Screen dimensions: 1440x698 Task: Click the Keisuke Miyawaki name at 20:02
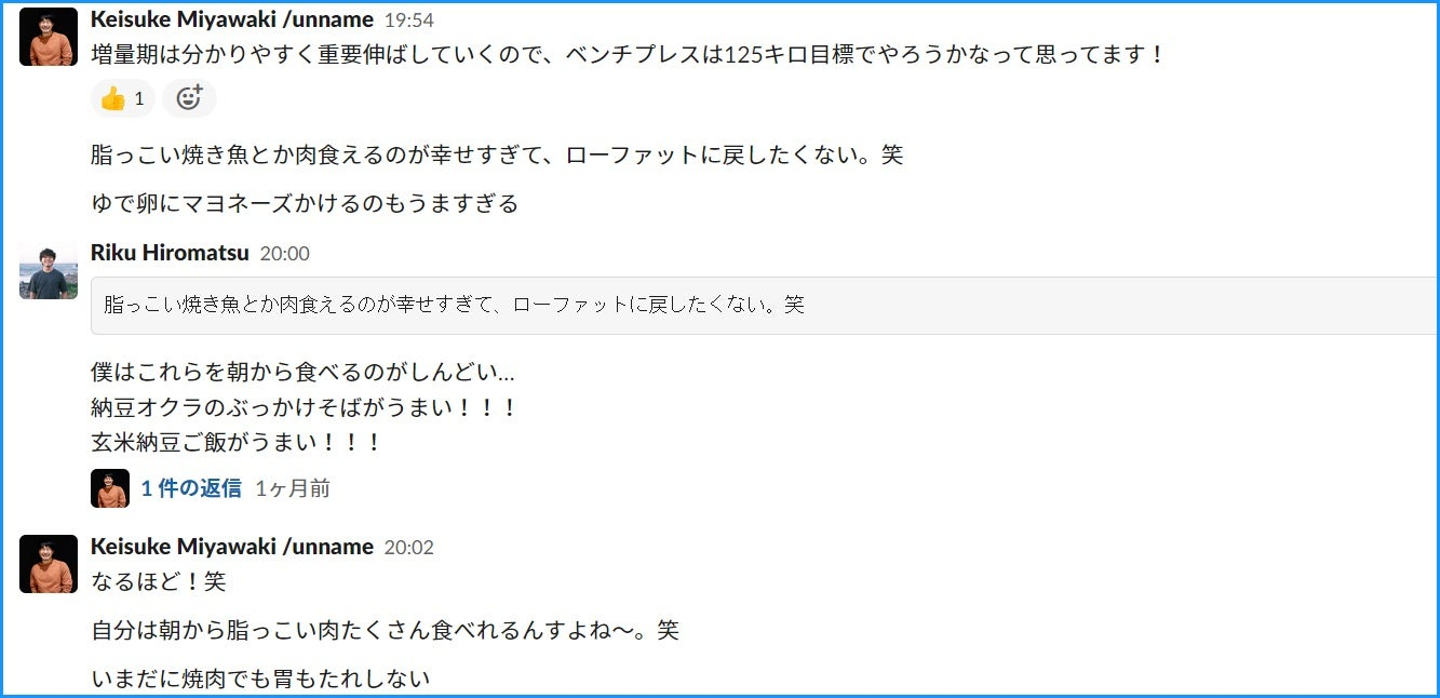(x=232, y=547)
